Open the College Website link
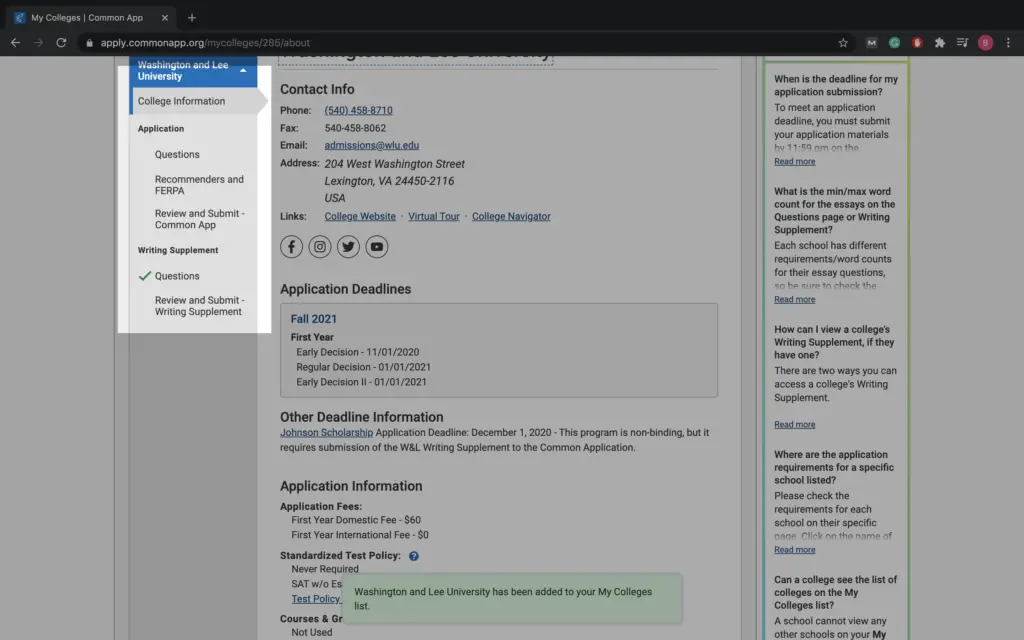 point(360,216)
